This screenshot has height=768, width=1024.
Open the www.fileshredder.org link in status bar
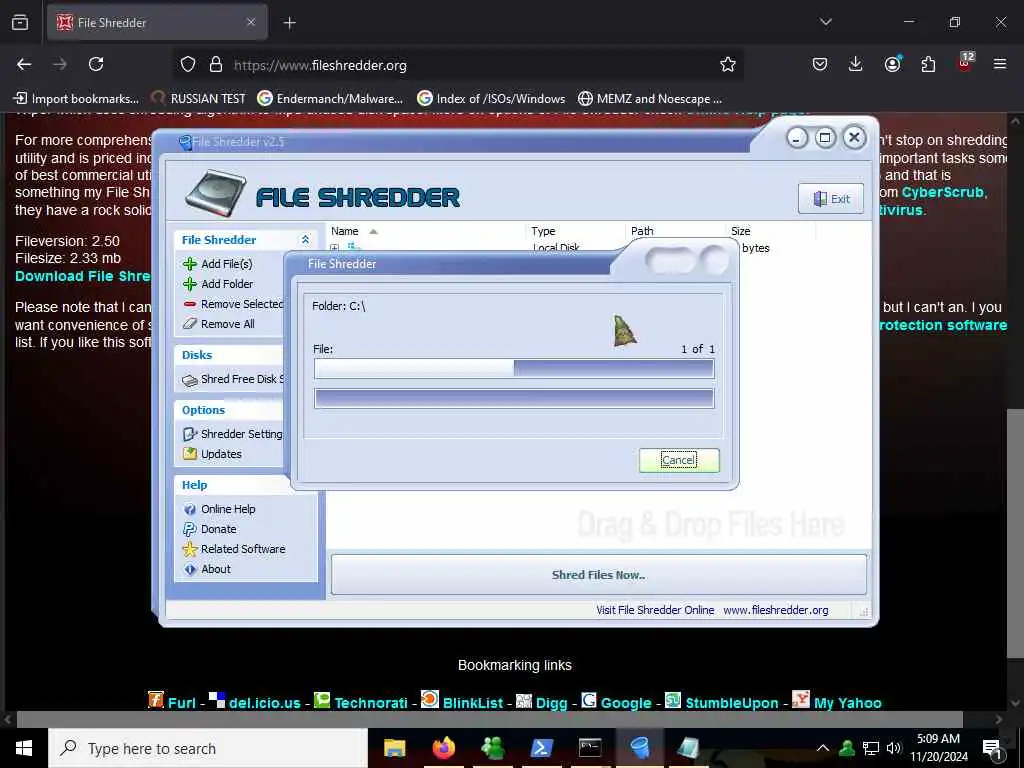coord(776,610)
